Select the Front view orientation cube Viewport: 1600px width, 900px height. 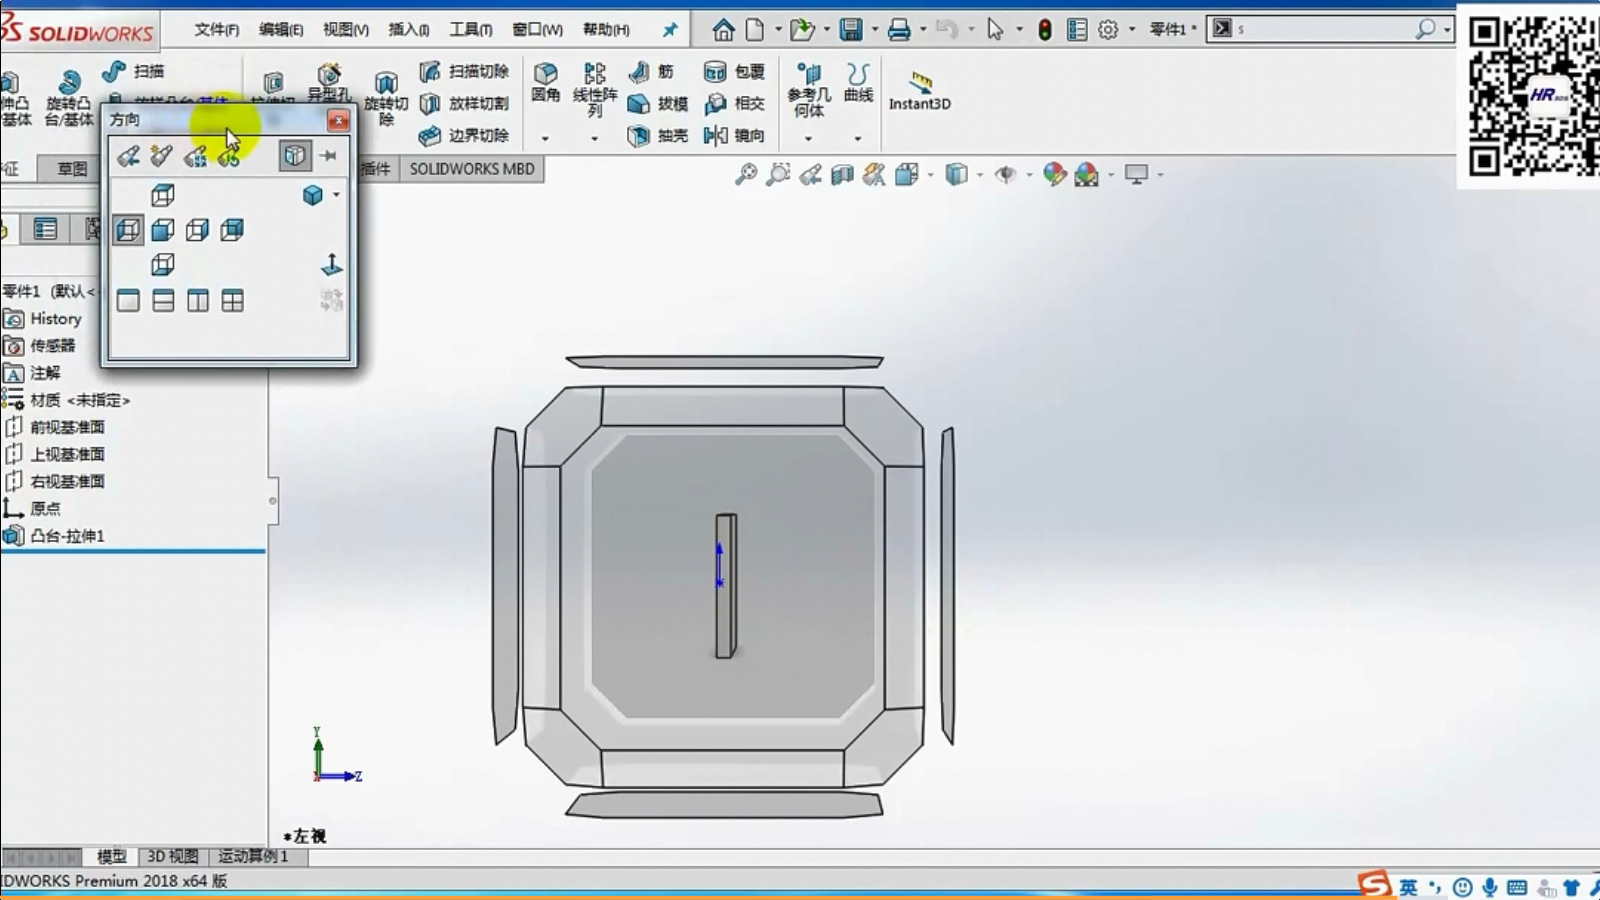pyautogui.click(x=163, y=230)
